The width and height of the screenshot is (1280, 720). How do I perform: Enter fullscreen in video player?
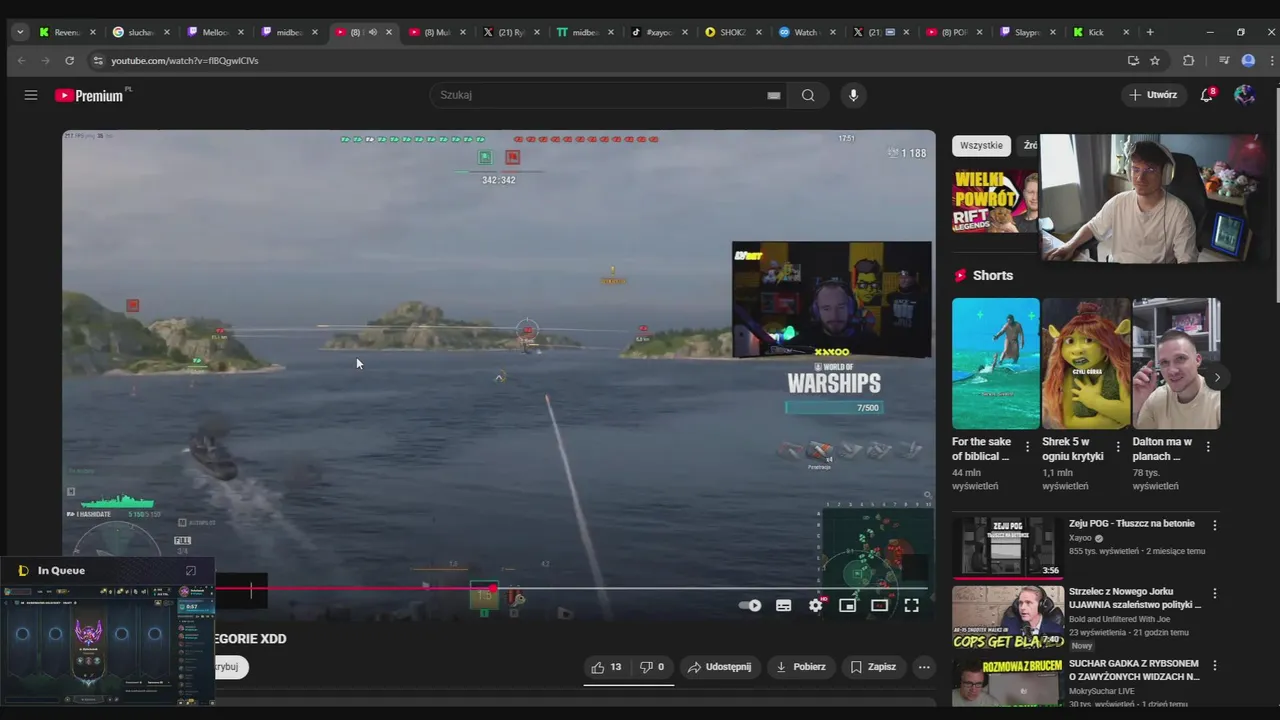(911, 605)
